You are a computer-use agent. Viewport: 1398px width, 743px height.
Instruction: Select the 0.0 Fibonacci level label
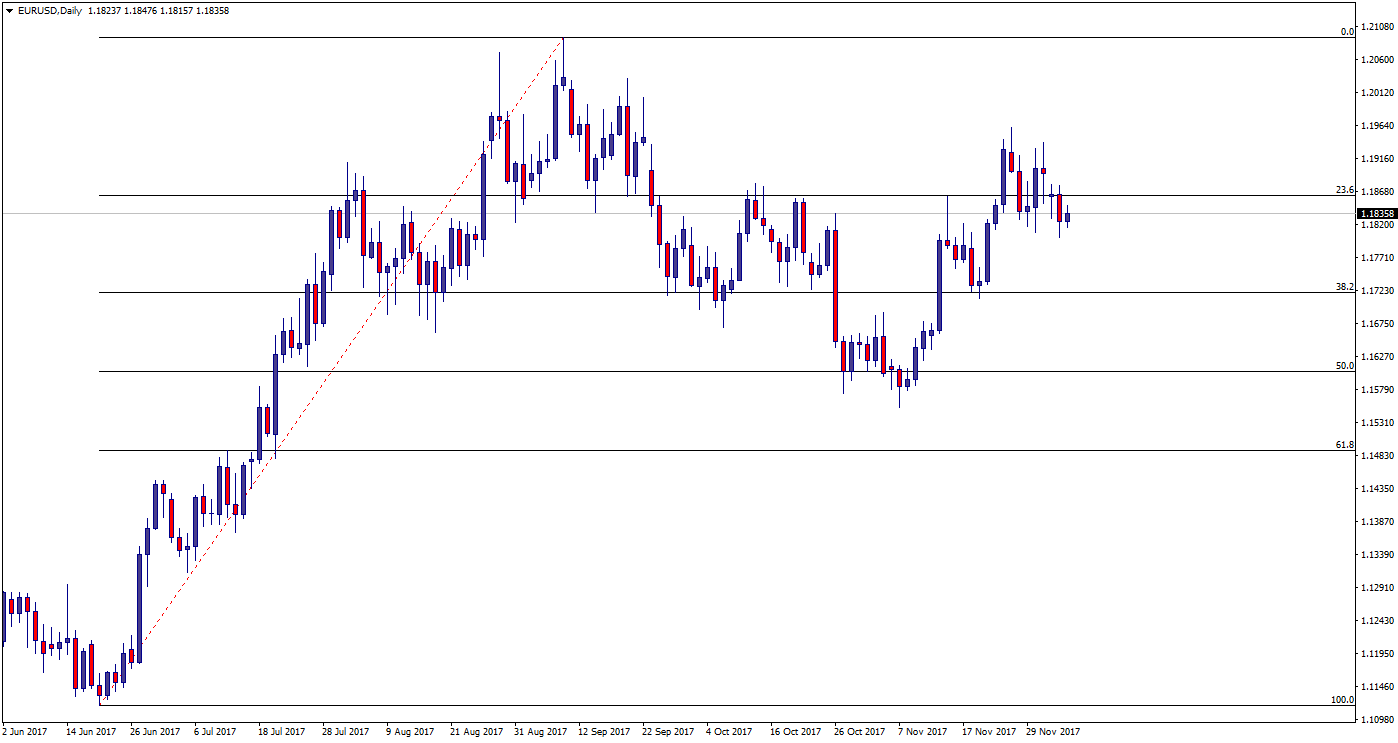pyautogui.click(x=1346, y=32)
